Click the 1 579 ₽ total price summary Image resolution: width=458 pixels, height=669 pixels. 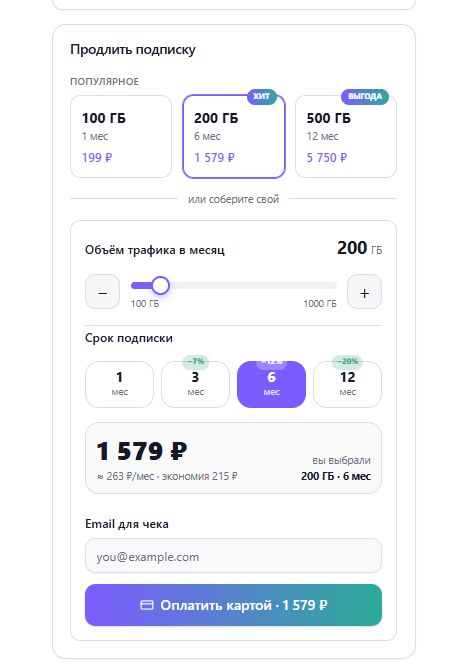(142, 451)
